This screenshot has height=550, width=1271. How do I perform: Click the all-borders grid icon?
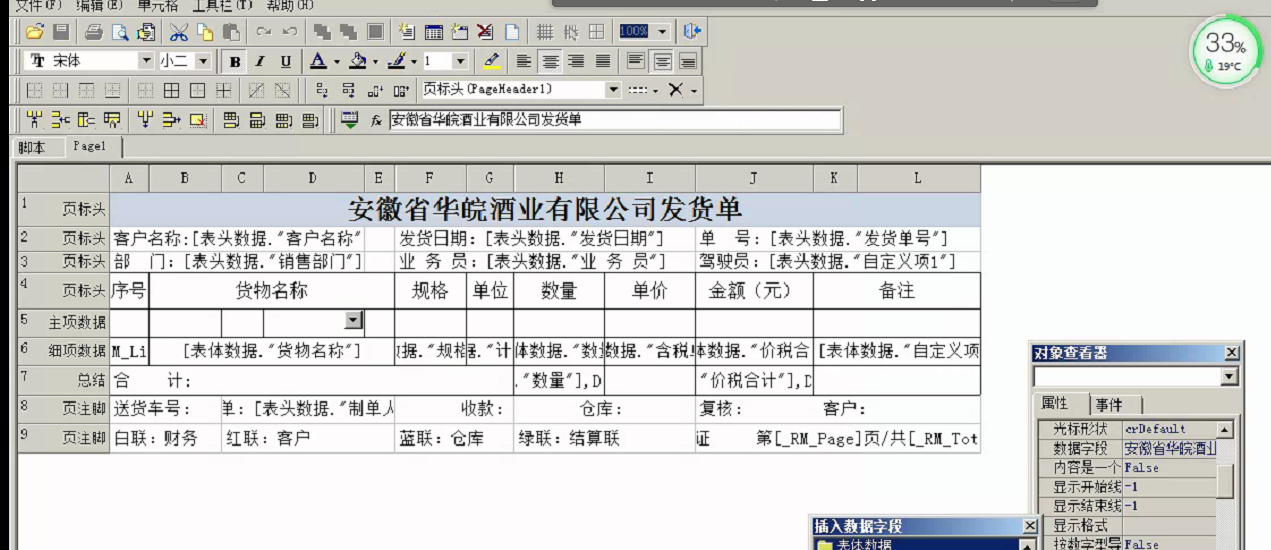pos(172,90)
